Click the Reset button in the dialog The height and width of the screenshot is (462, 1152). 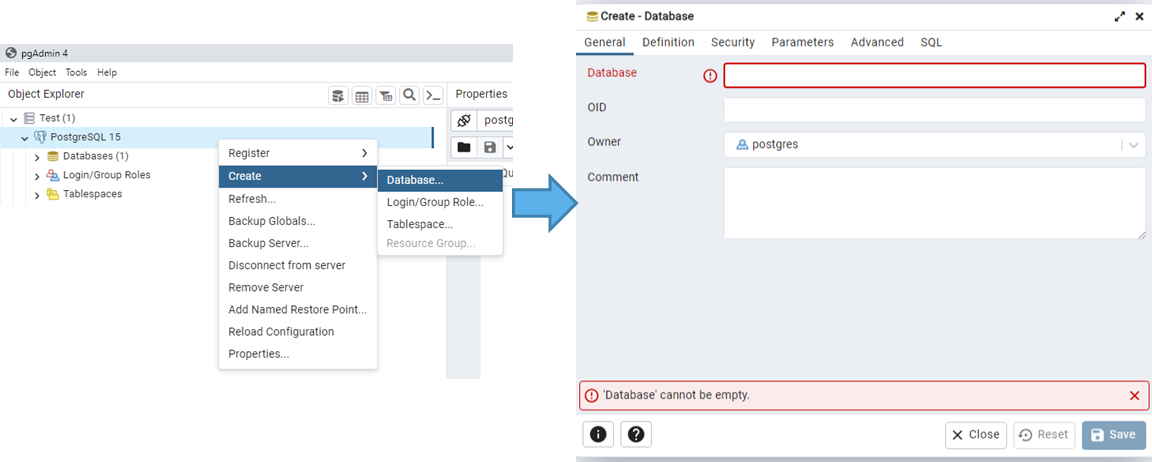1044,435
